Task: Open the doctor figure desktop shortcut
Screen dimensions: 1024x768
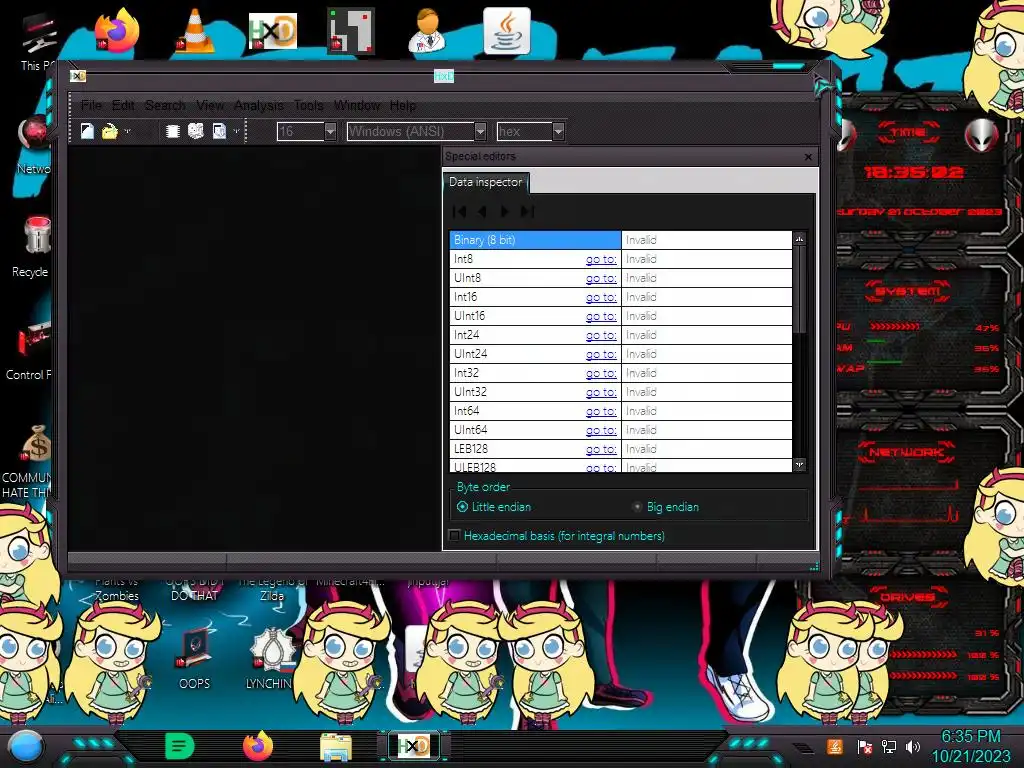Action: click(x=428, y=30)
